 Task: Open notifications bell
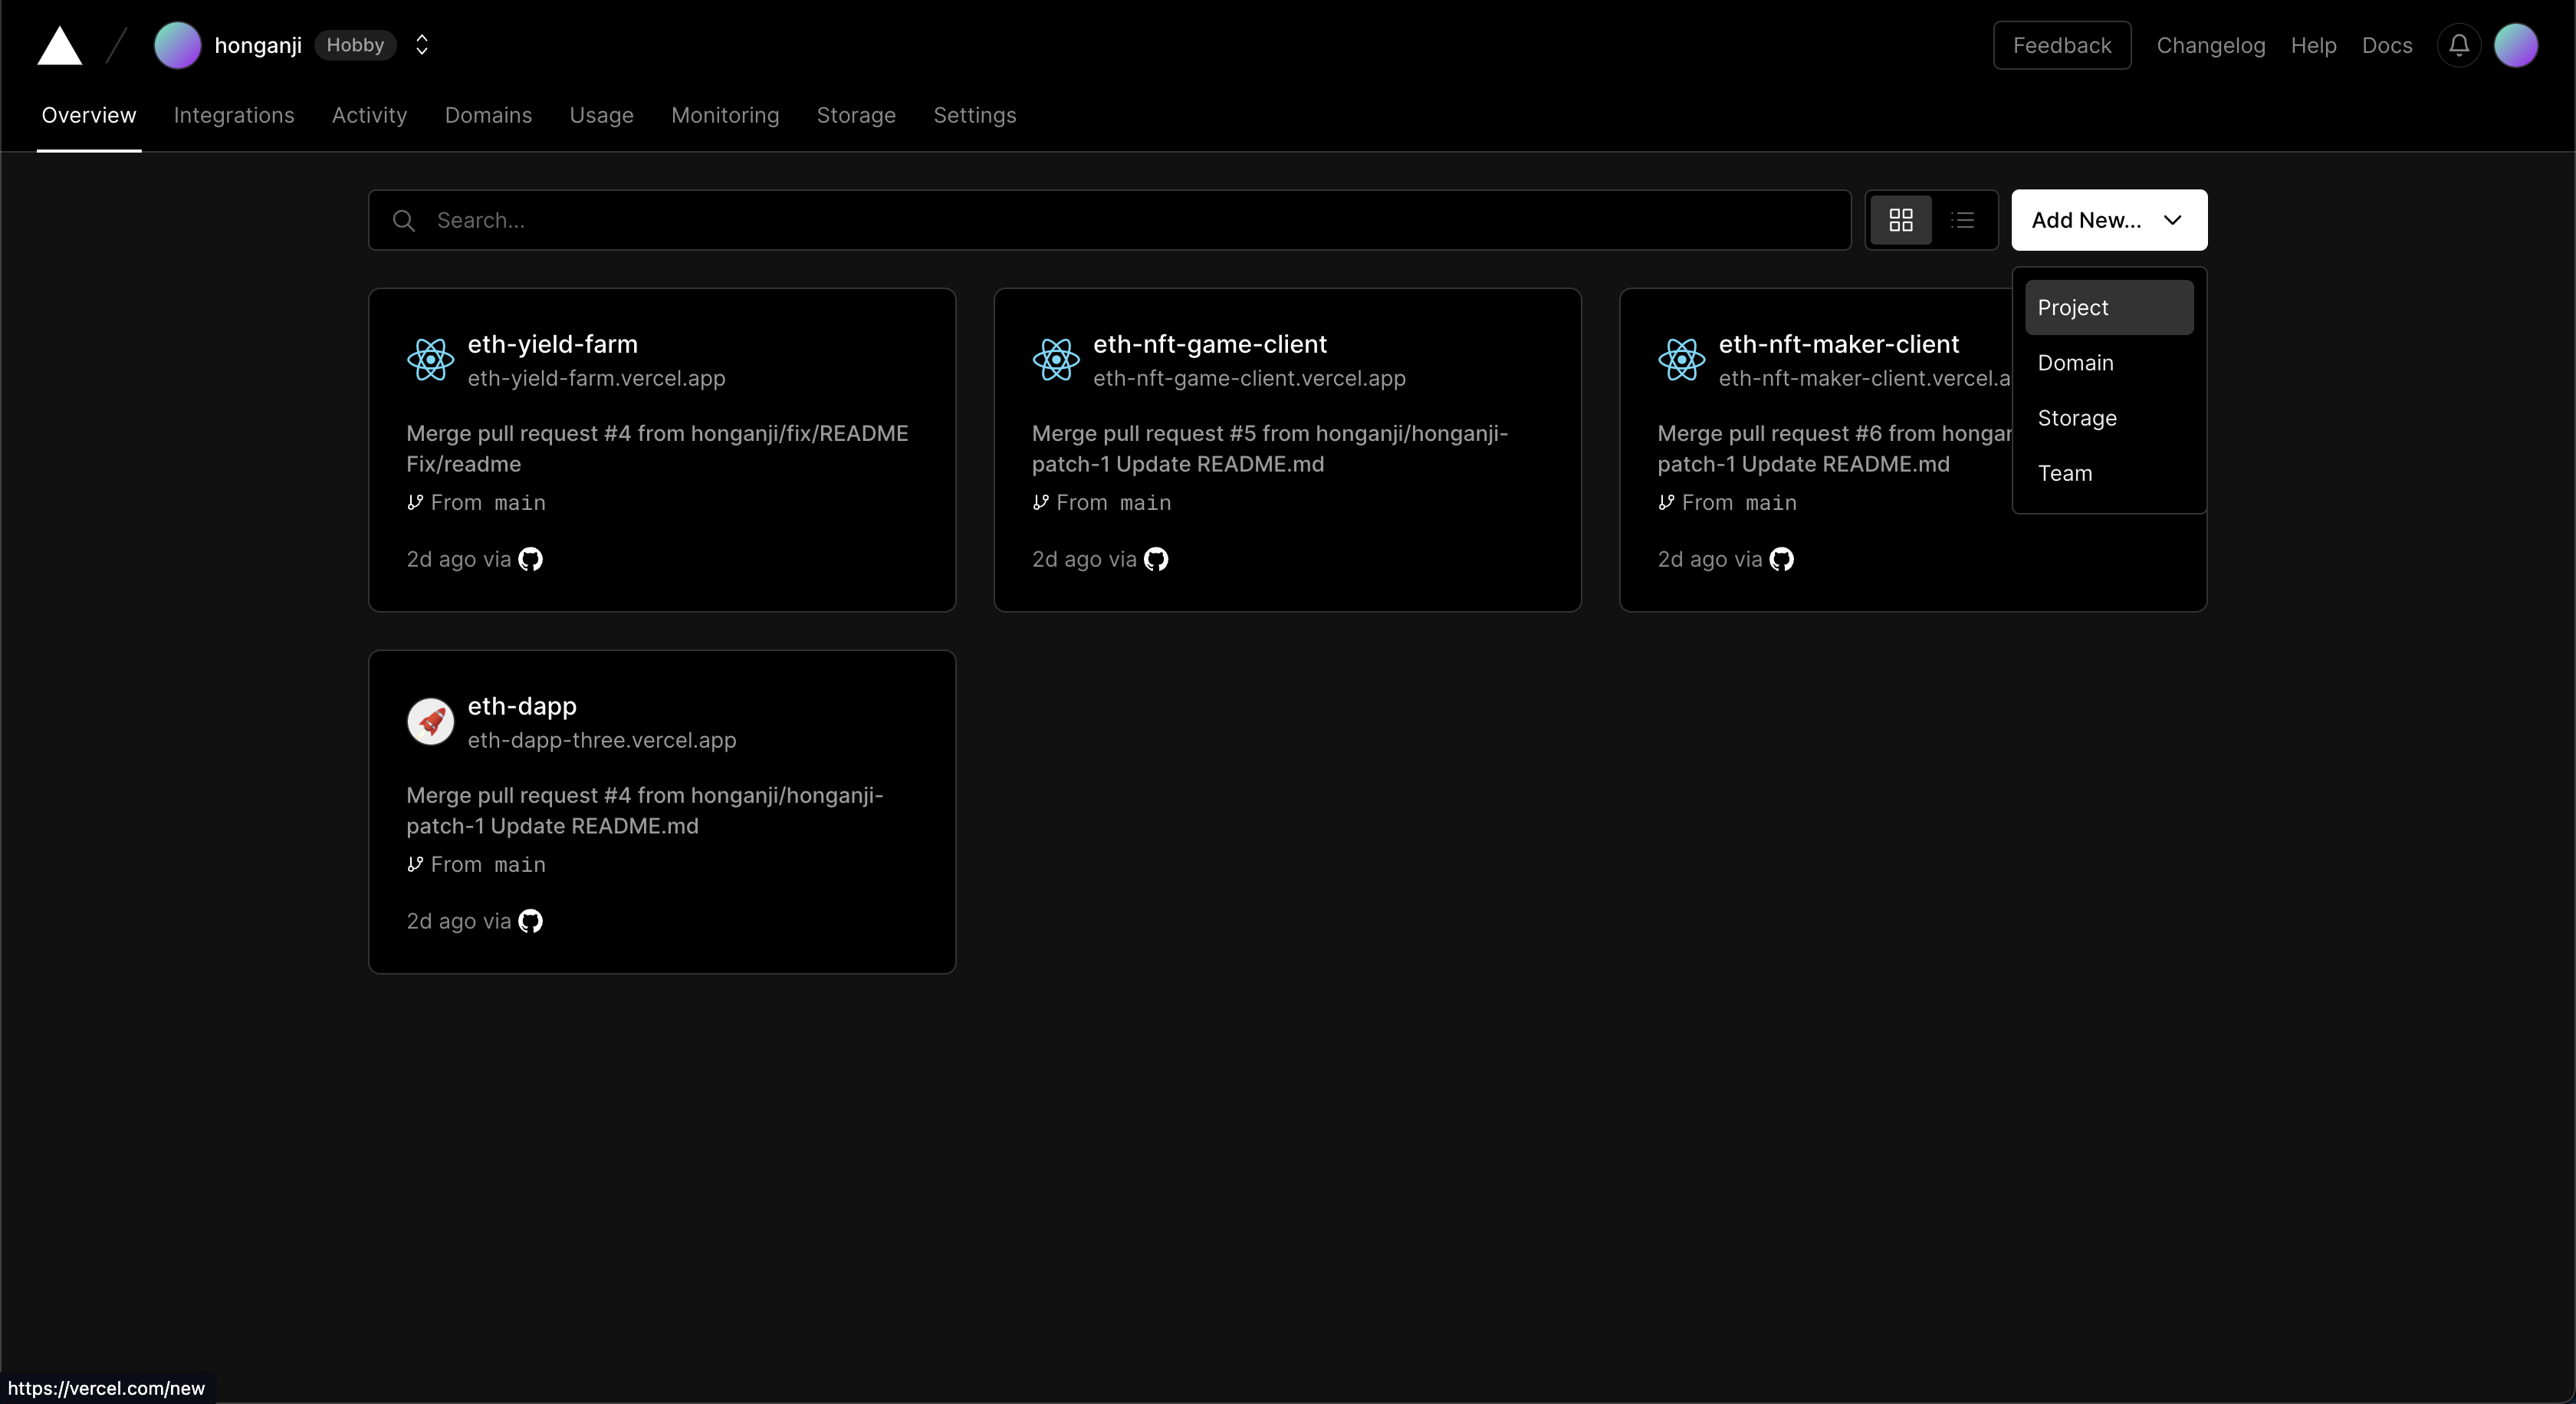tap(2459, 46)
